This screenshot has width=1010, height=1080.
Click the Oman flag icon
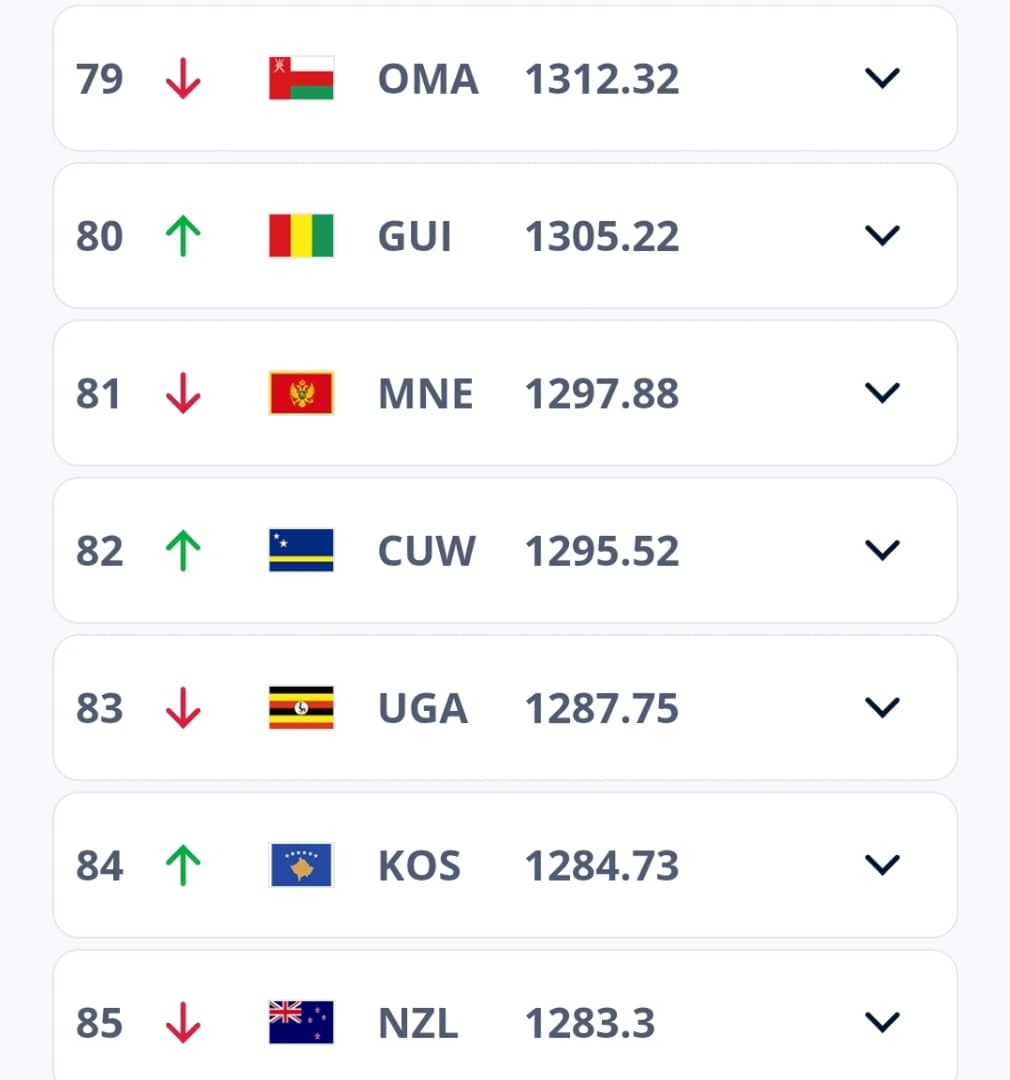pos(301,79)
